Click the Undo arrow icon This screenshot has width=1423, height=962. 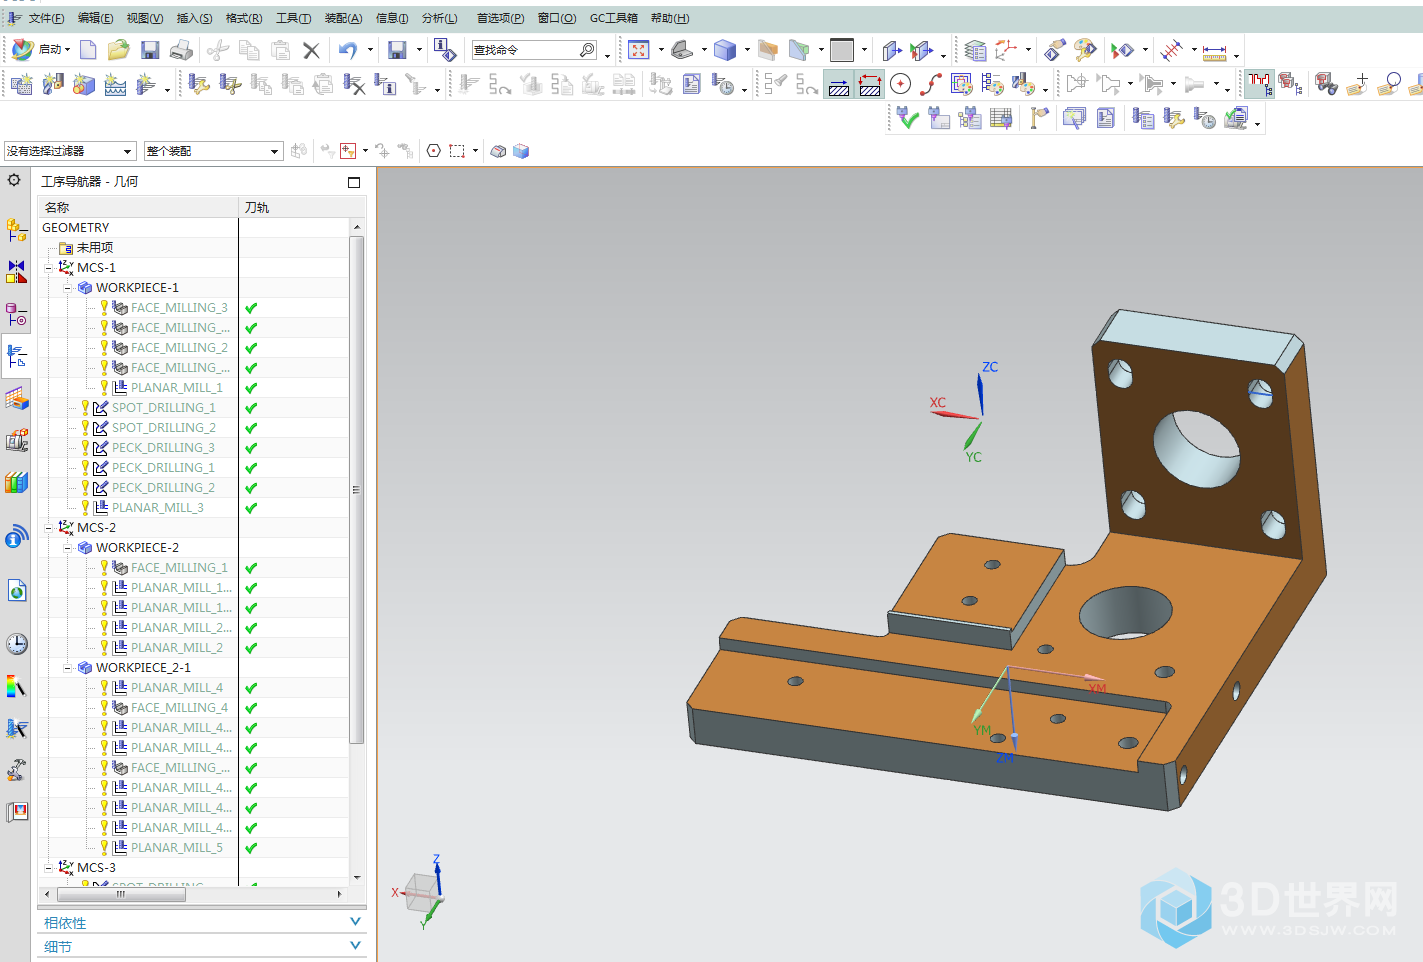348,50
